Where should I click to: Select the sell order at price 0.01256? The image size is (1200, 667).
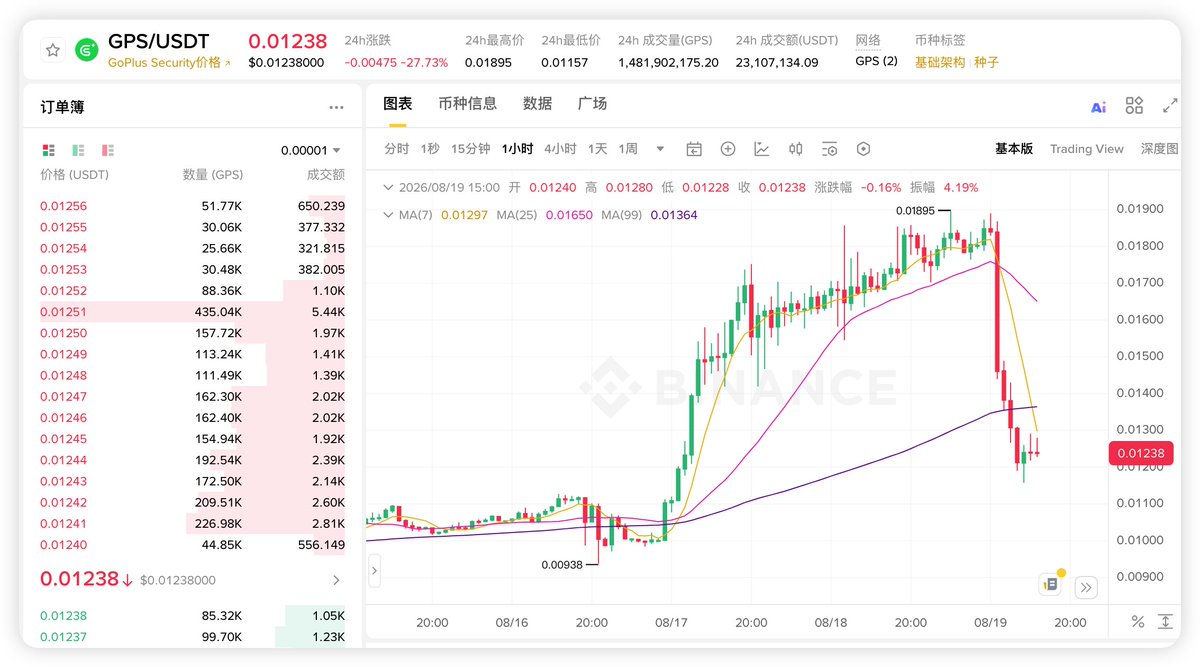pyautogui.click(x=192, y=206)
